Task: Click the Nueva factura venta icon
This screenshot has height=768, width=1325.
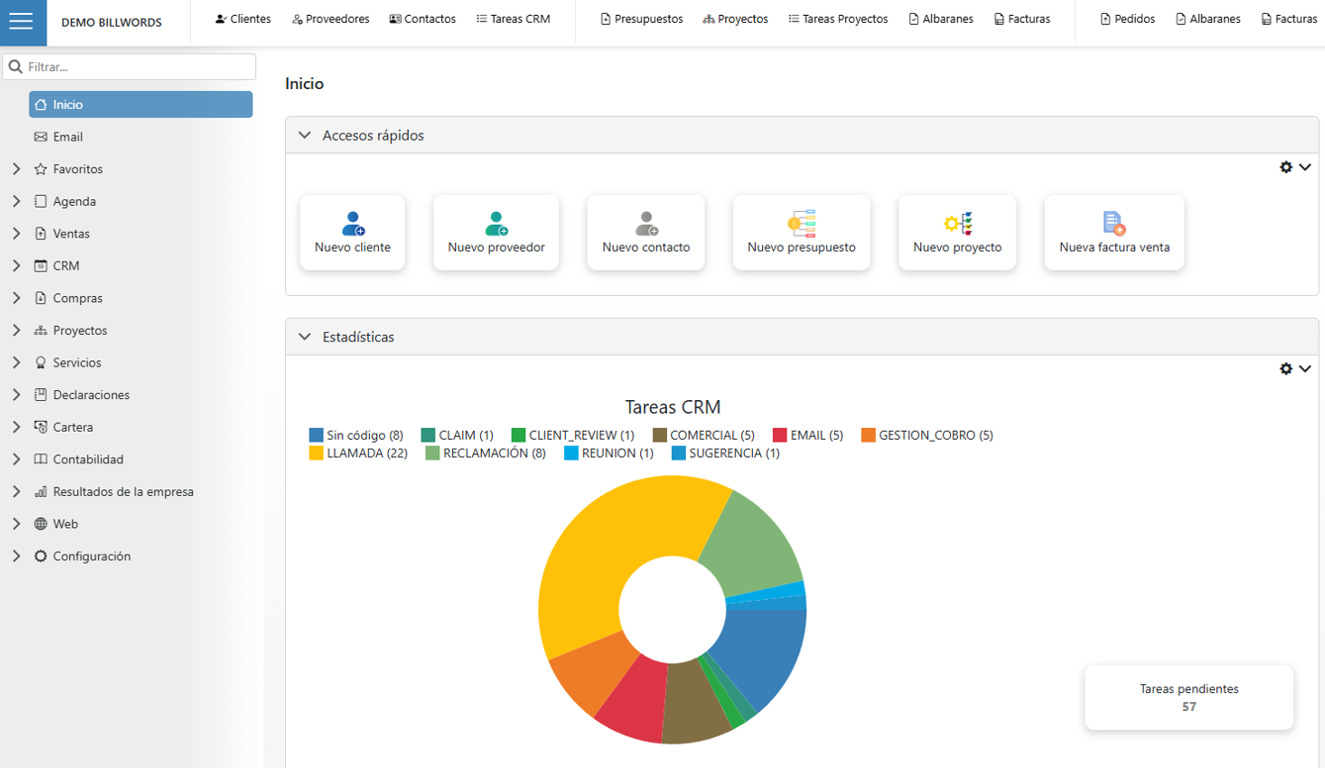Action: tap(1114, 223)
